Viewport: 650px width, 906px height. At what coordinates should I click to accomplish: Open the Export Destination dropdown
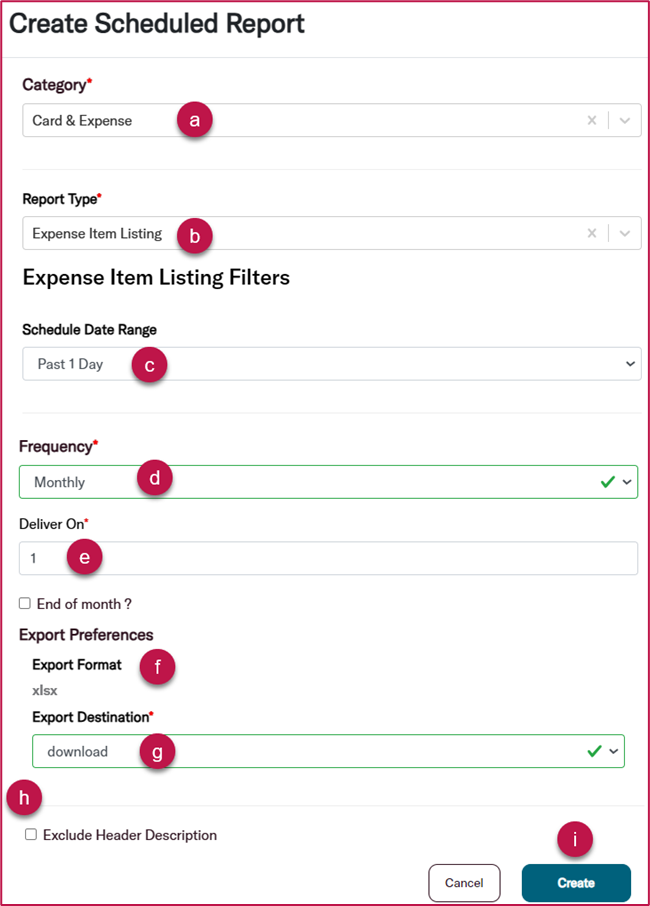click(615, 751)
